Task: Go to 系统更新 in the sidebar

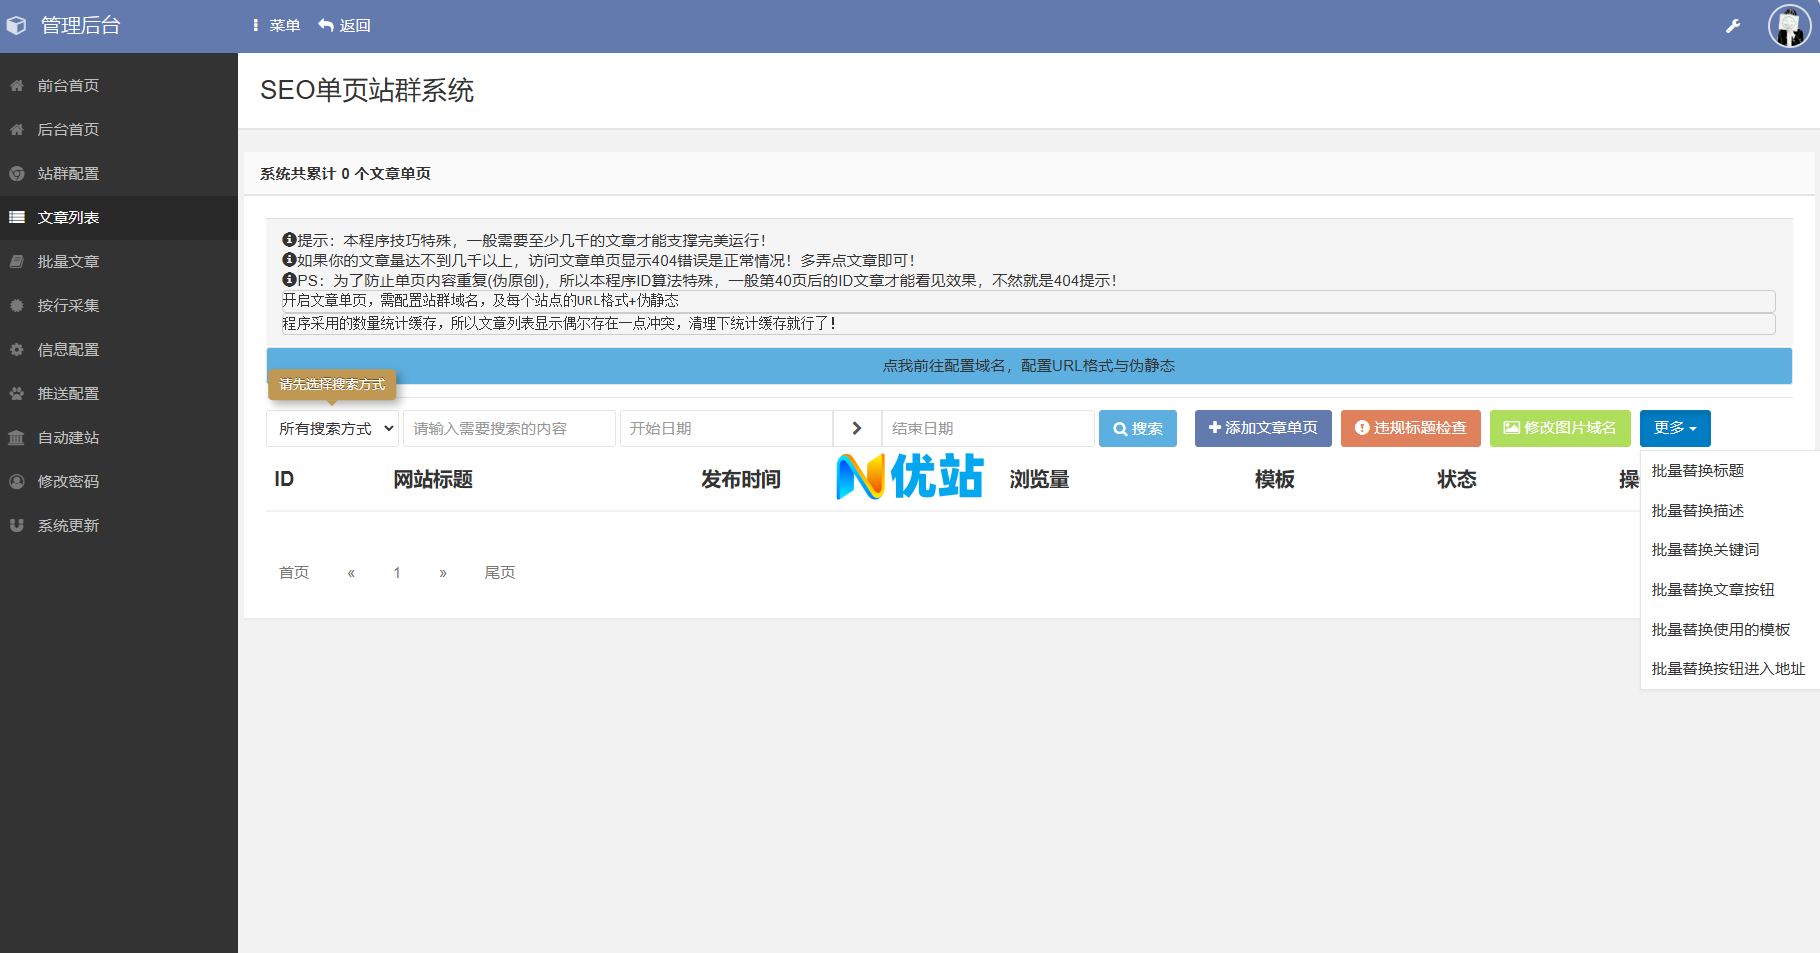Action: click(68, 526)
